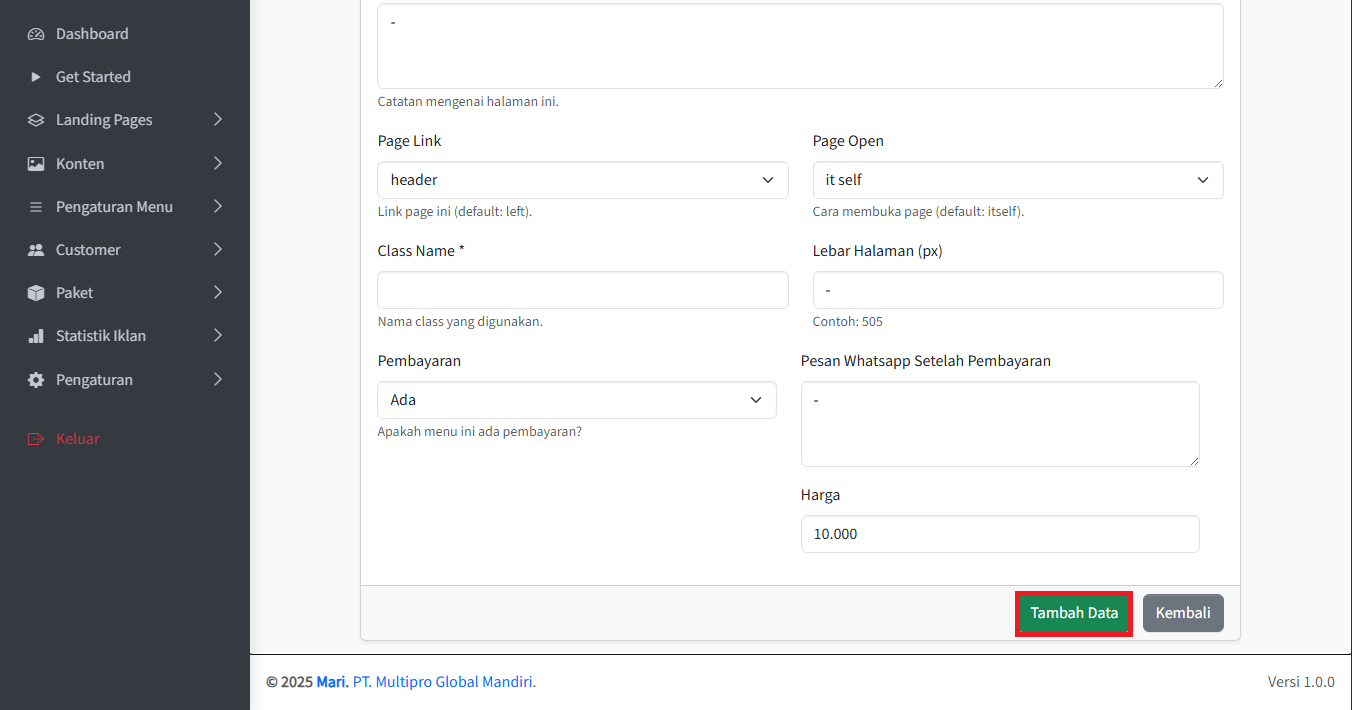Follow the PT. Multipro Global Mandiri link
Image resolution: width=1352 pixels, height=710 pixels.
444,682
